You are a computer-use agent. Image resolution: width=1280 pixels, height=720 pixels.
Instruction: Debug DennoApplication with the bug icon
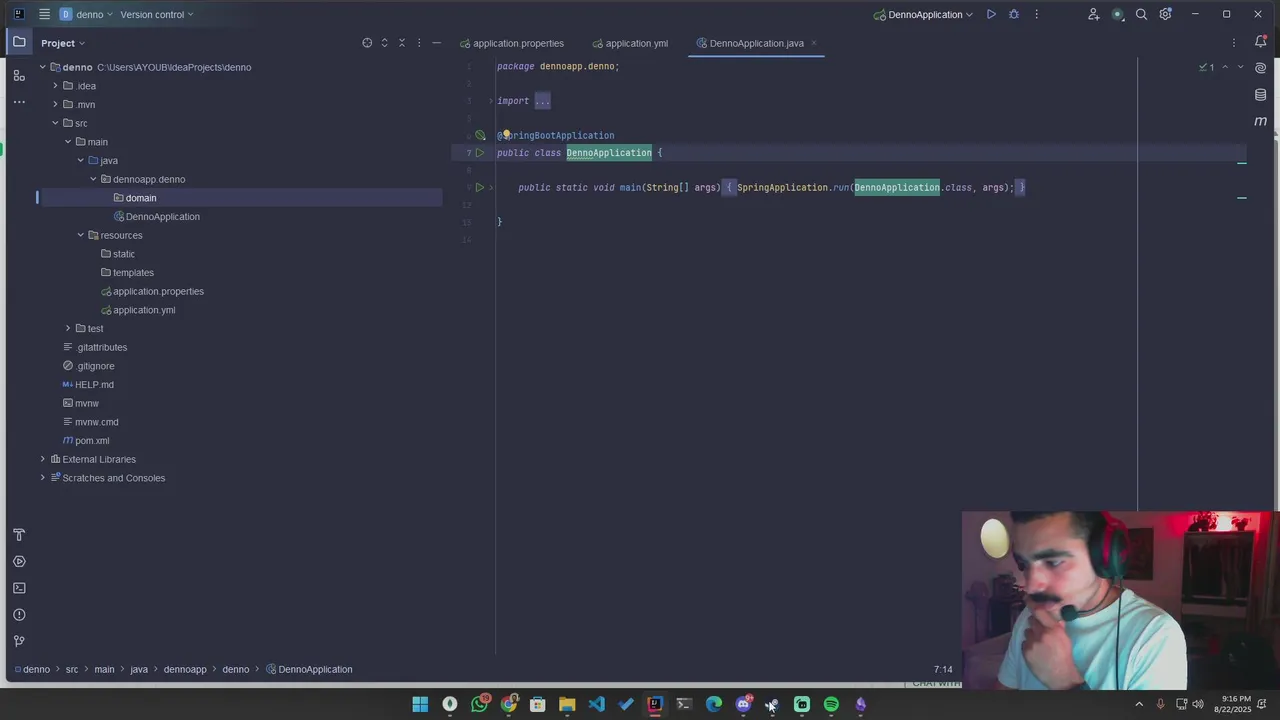click(x=1014, y=14)
